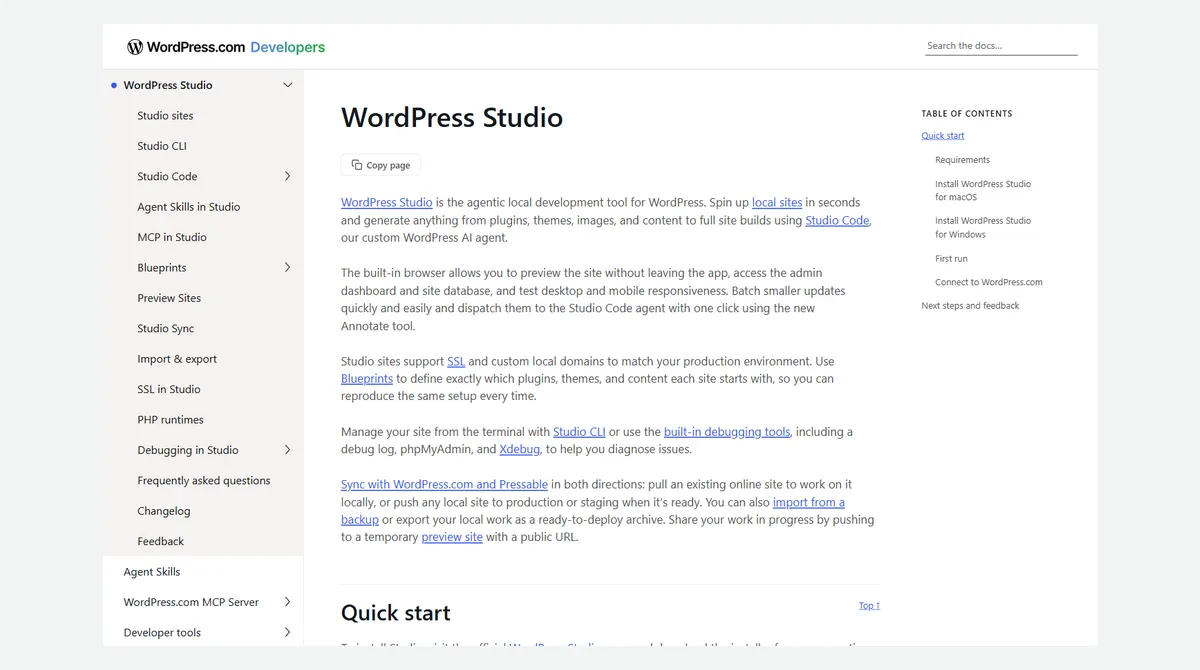Select WordPress.com MCP Server sidebar label
The image size is (1200, 670).
pyautogui.click(x=191, y=602)
